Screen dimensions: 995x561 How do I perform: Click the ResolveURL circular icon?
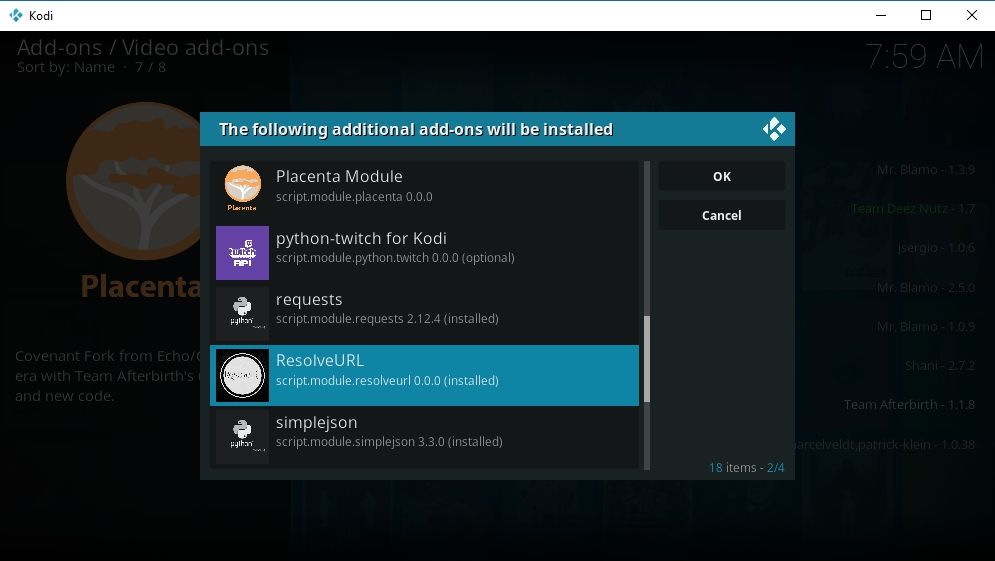[242, 375]
